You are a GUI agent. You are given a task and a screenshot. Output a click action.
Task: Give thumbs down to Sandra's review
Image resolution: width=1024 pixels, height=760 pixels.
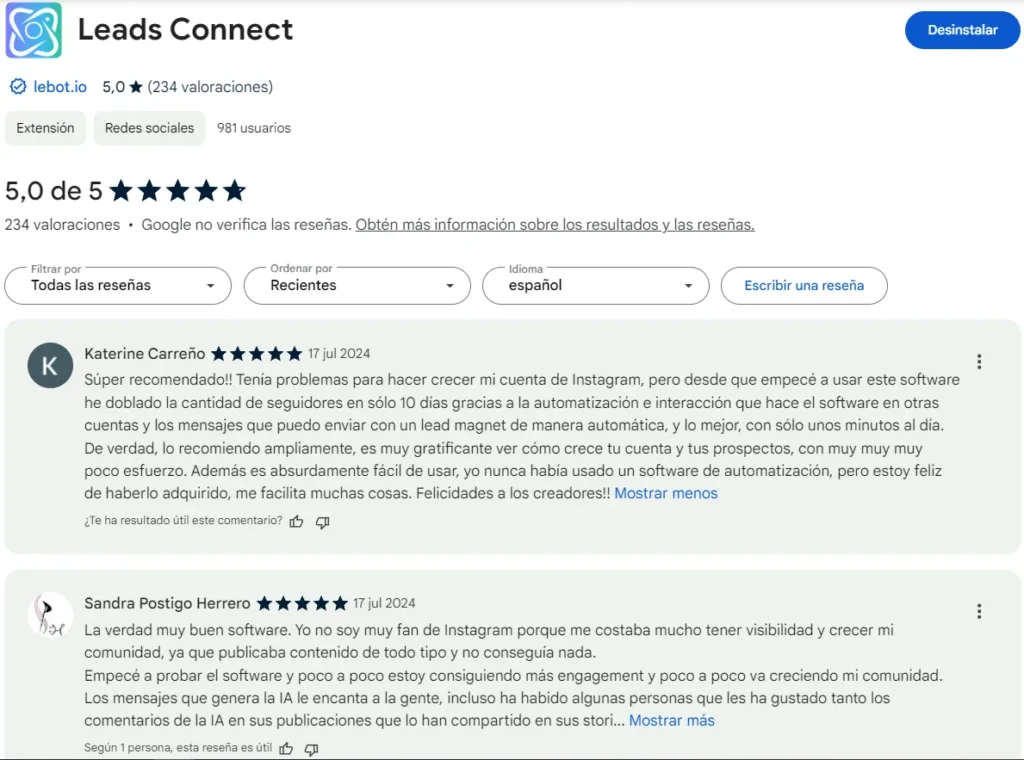click(x=310, y=748)
